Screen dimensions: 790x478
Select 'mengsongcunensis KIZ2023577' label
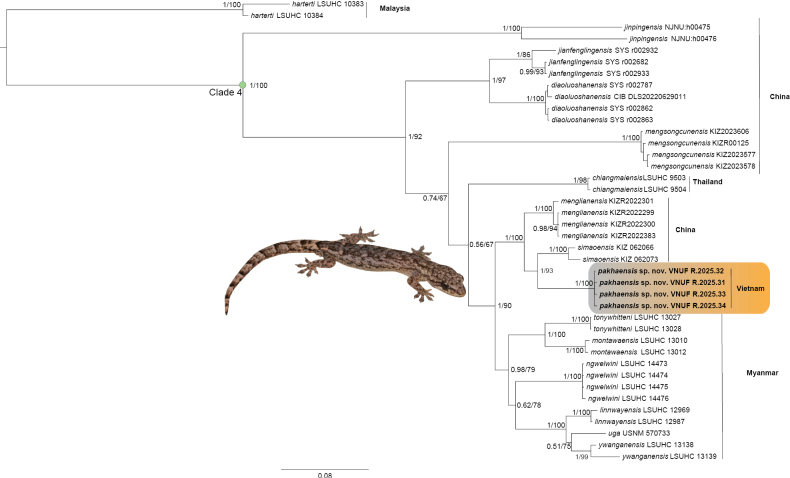[703, 155]
